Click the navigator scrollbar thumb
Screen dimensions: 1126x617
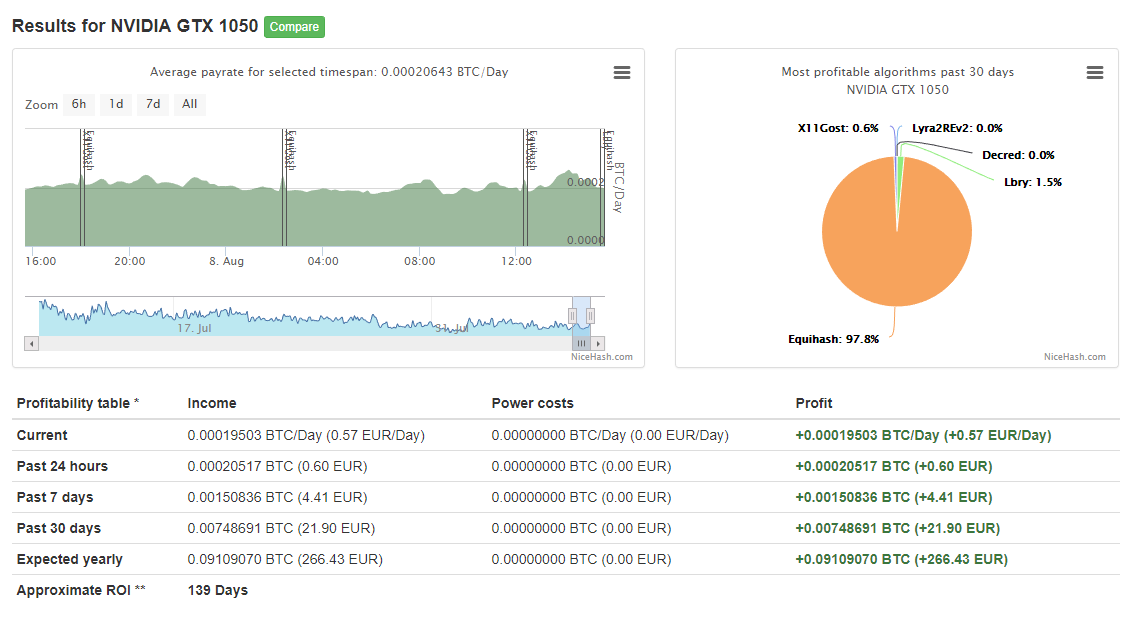tap(581, 343)
